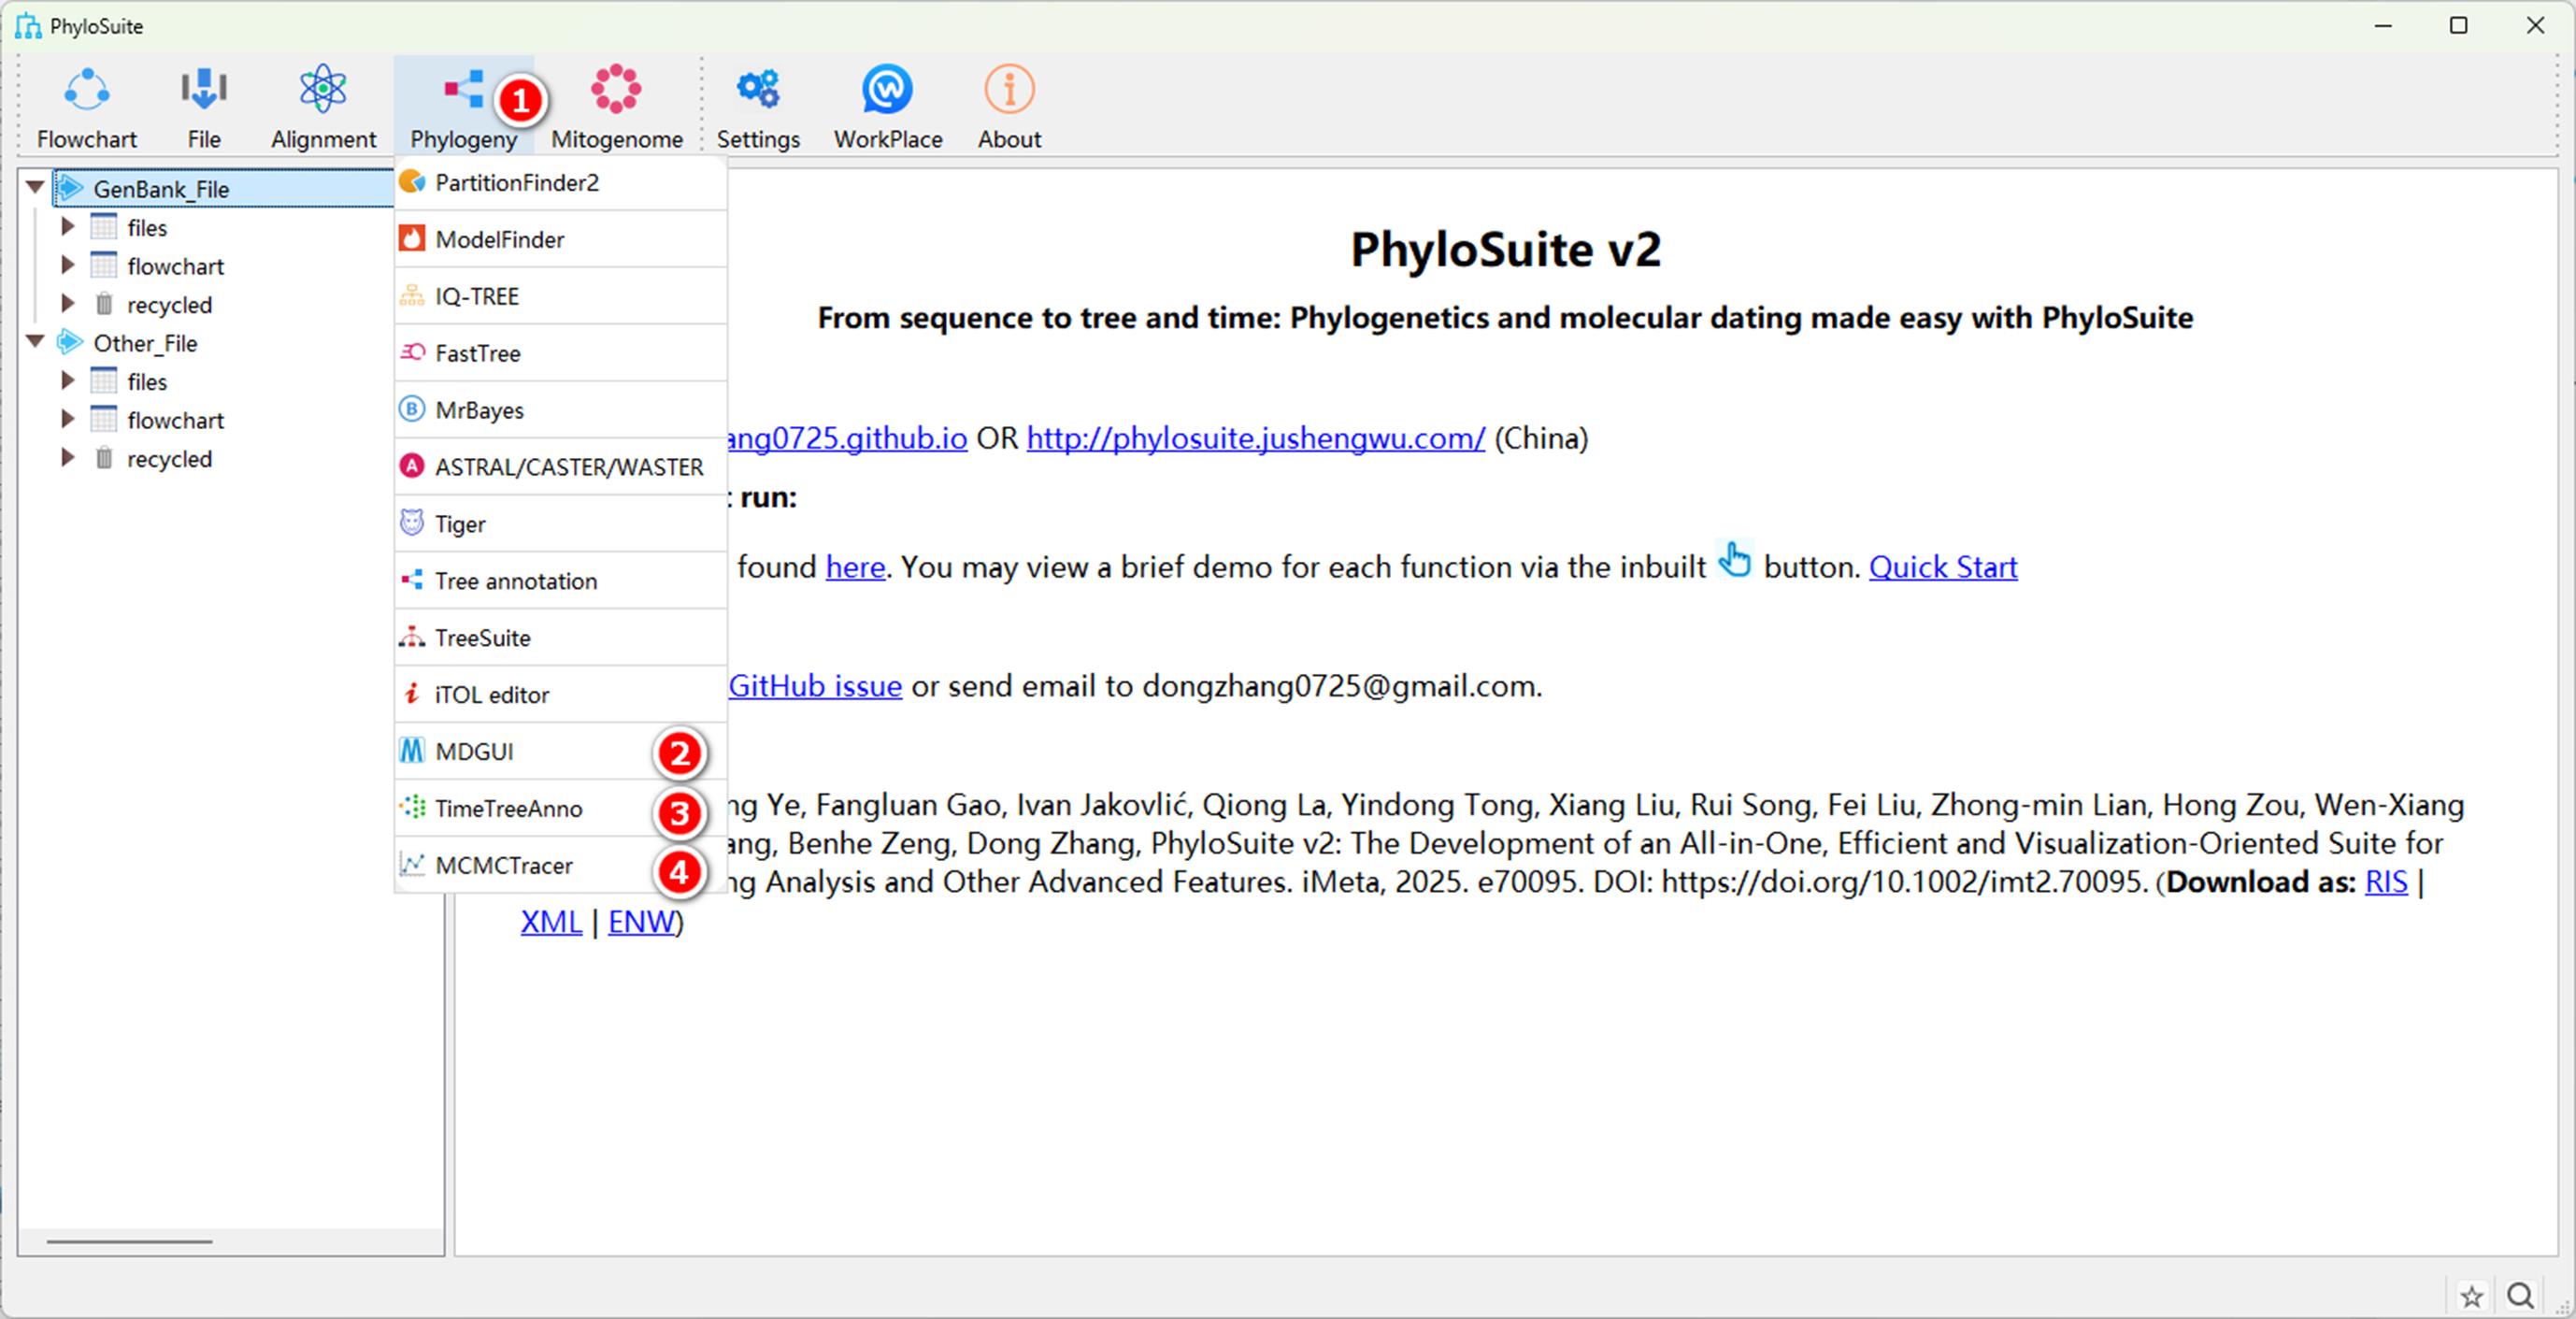
Task: Download citation as RIS
Action: [x=2386, y=882]
